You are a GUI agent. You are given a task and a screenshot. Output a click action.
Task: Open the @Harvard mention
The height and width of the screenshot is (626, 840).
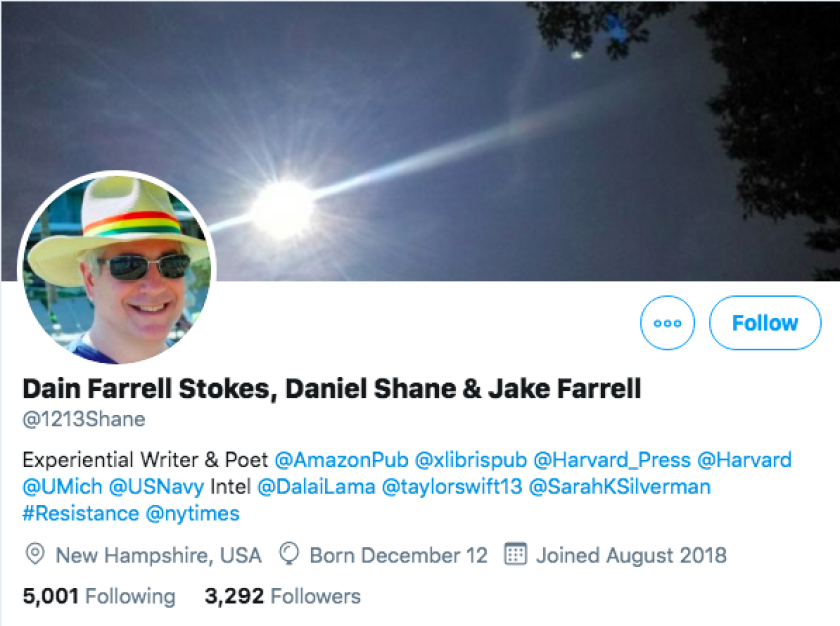[x=745, y=460]
